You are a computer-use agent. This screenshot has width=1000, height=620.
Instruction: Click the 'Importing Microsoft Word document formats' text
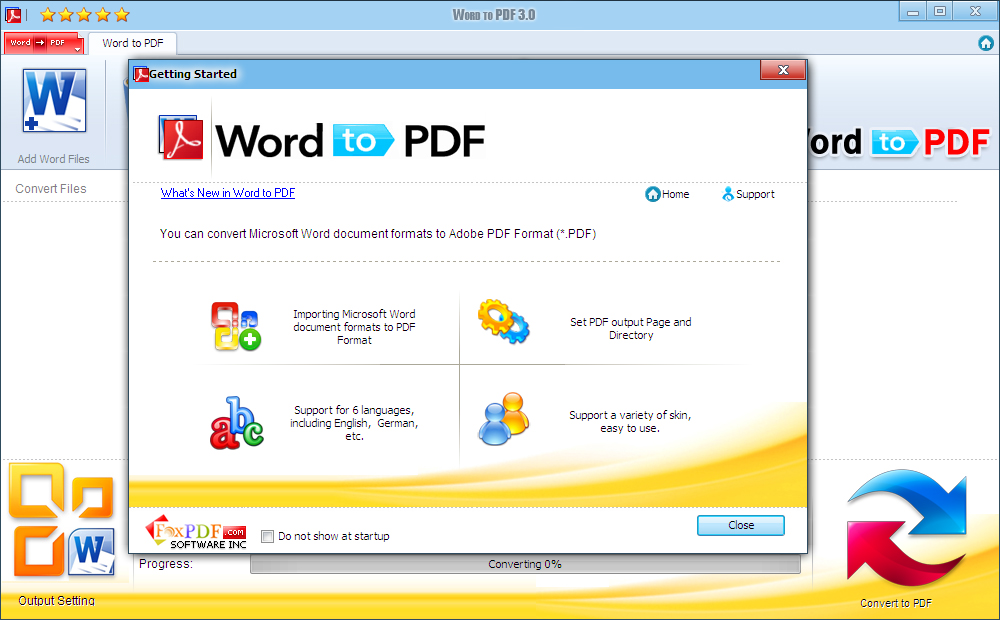pos(354,327)
